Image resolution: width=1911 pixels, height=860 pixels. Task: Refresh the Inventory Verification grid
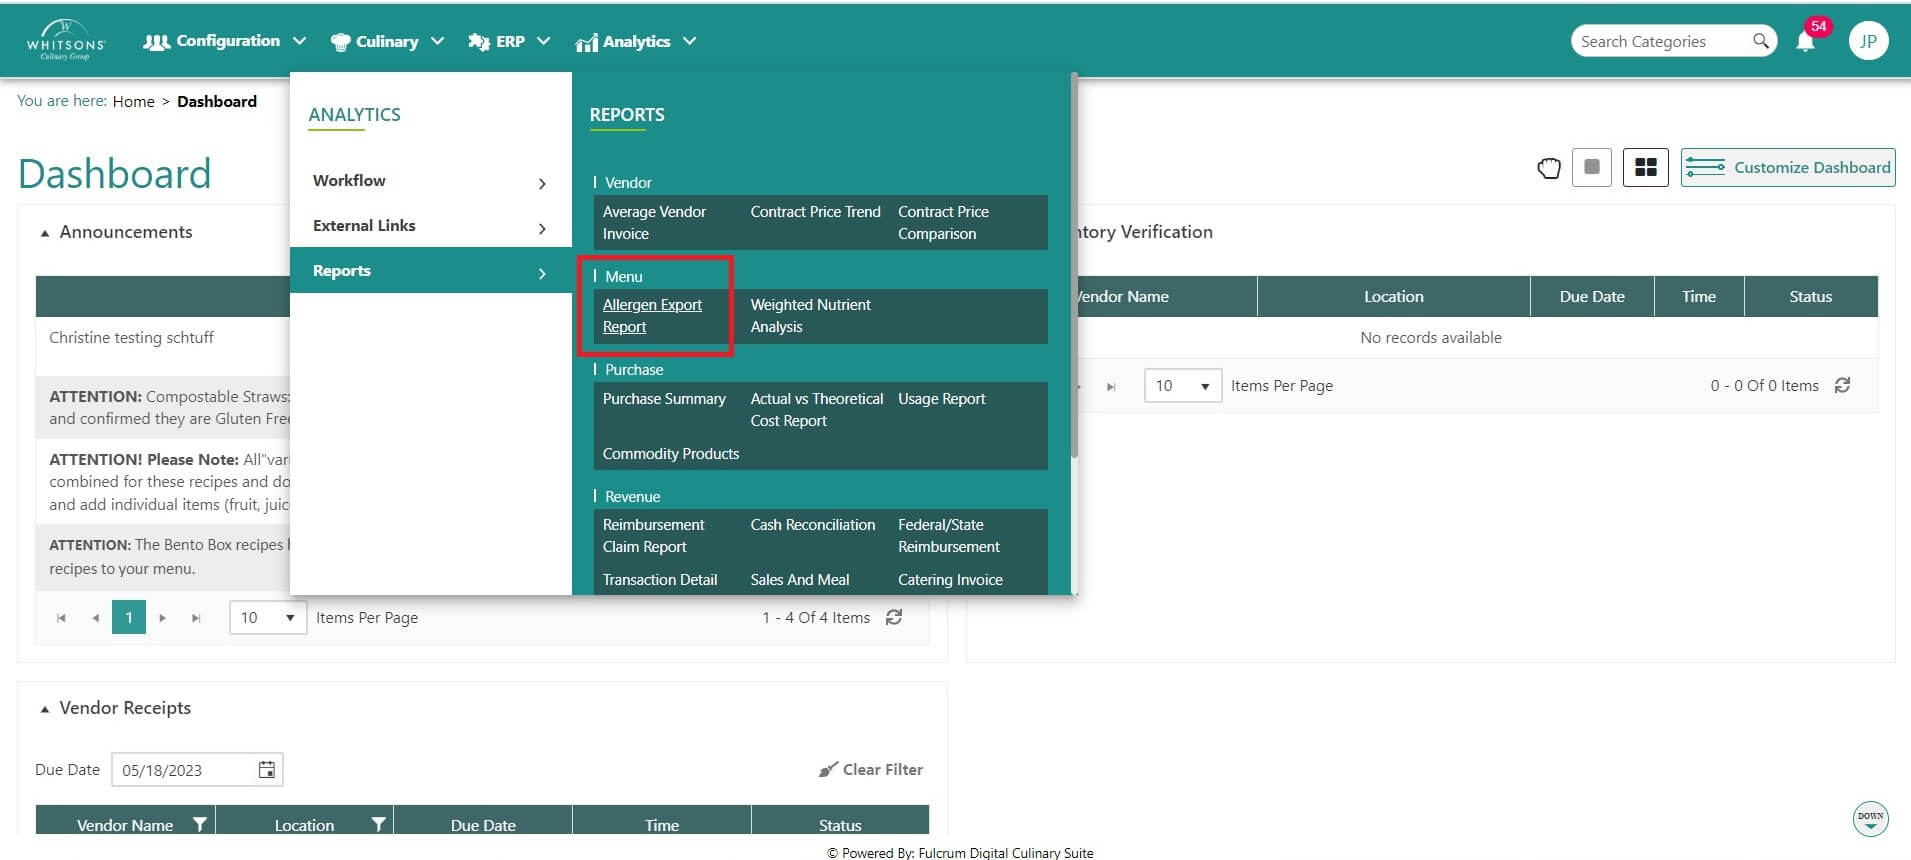coord(1842,386)
